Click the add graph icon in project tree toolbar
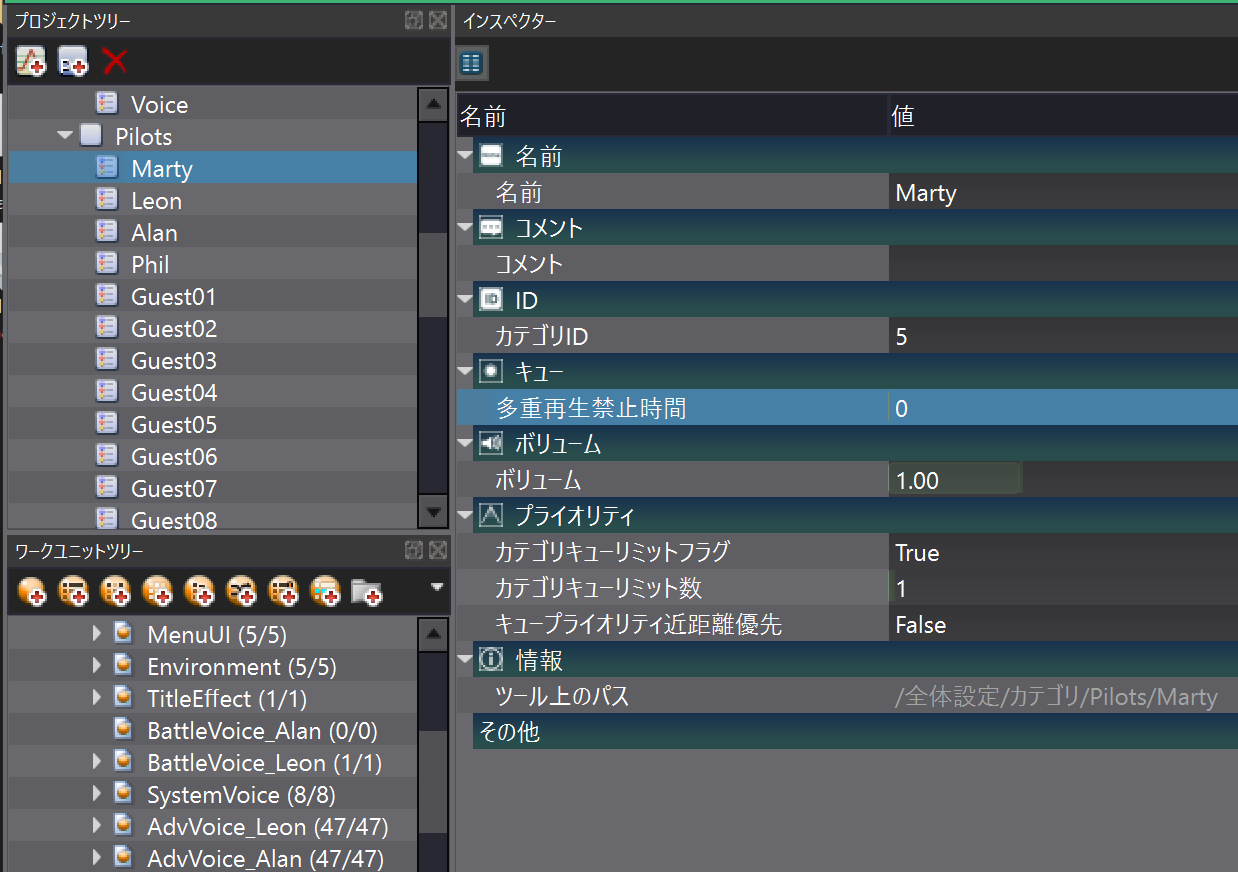This screenshot has width=1238, height=872. click(x=31, y=61)
